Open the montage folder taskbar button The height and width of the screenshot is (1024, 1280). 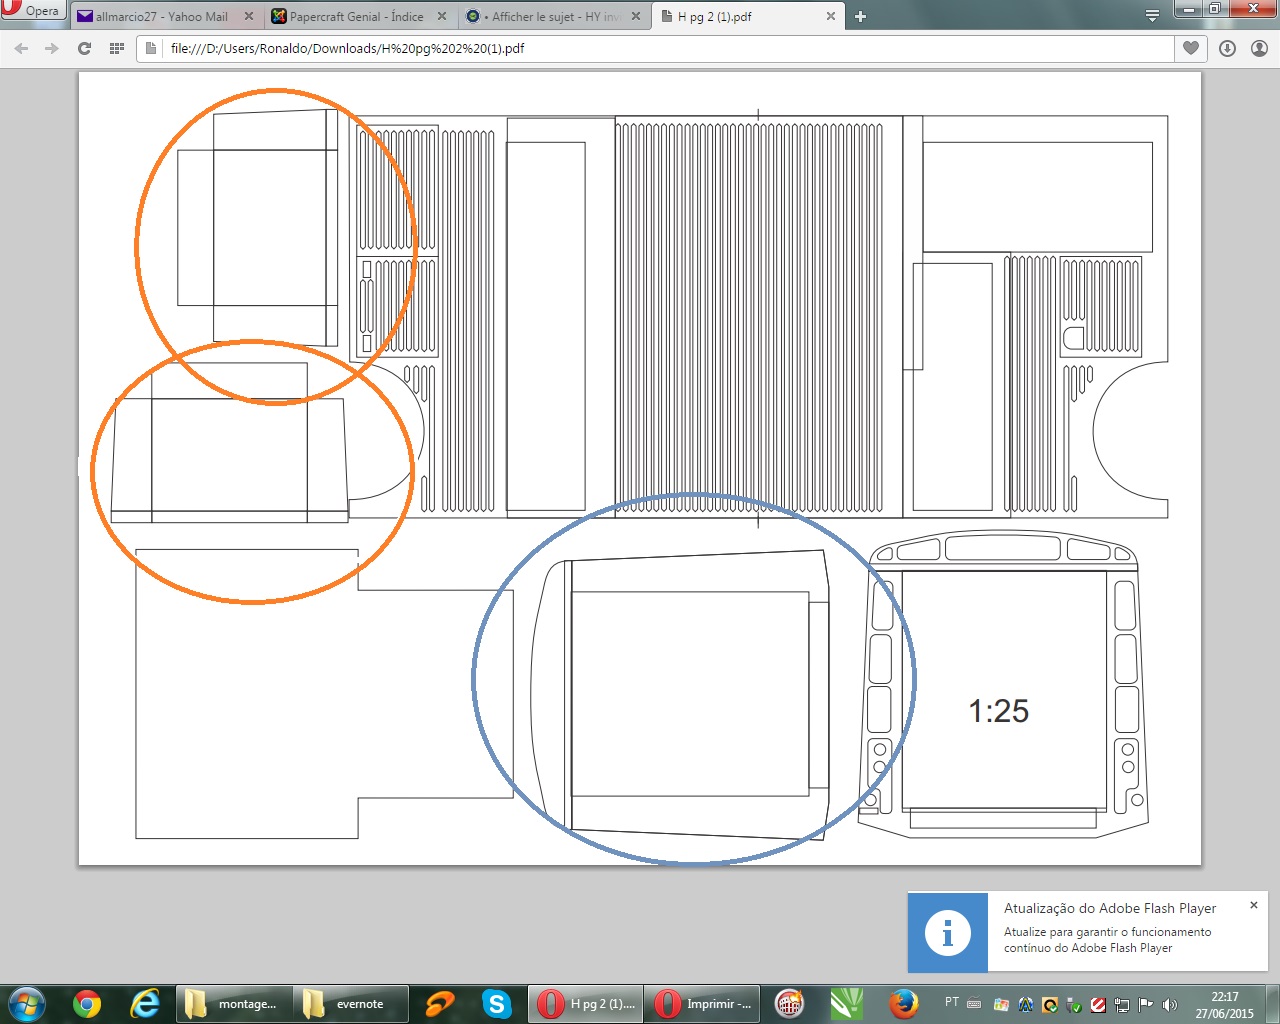tap(234, 1003)
